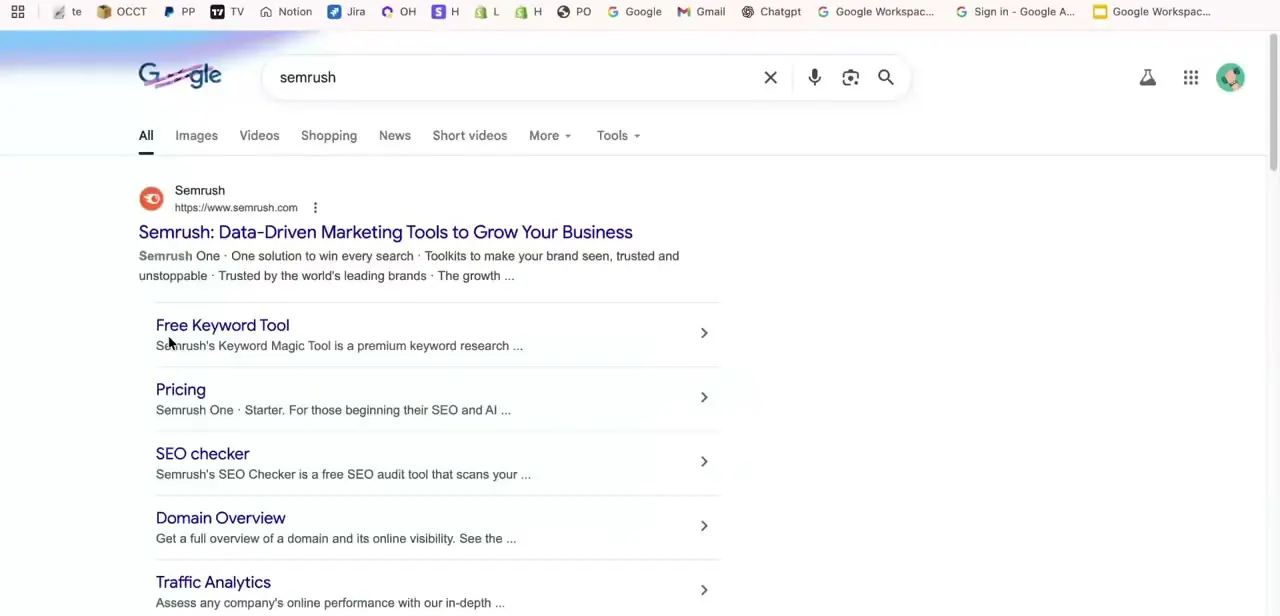Click the 'Semrush' site name above URL
1280x616 pixels.
click(200, 190)
